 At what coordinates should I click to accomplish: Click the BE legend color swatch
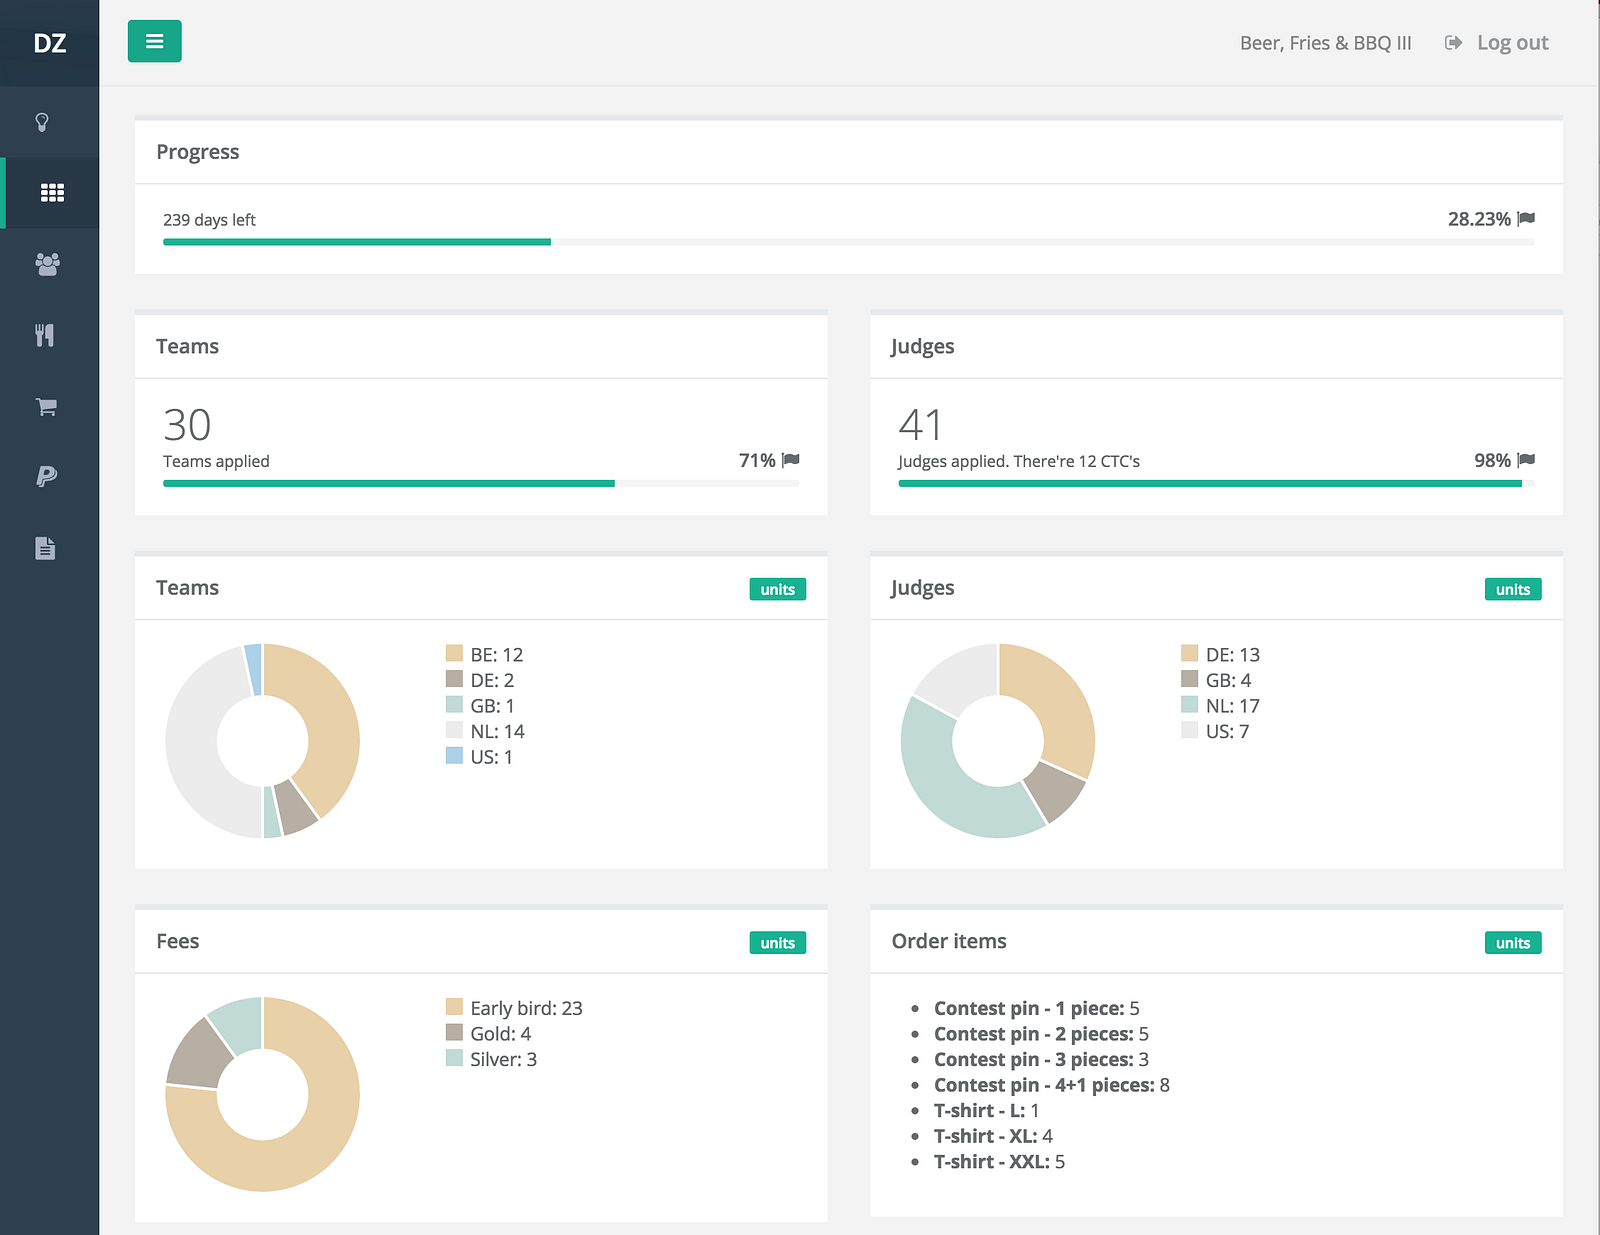click(x=454, y=654)
